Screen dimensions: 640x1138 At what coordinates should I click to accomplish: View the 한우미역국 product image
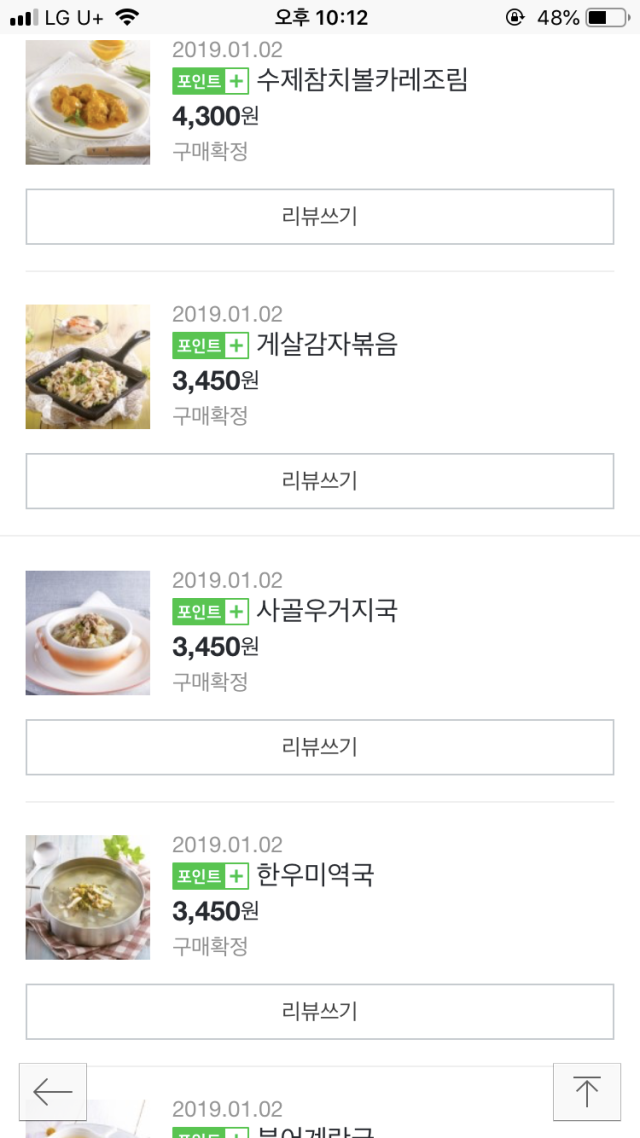pos(88,897)
